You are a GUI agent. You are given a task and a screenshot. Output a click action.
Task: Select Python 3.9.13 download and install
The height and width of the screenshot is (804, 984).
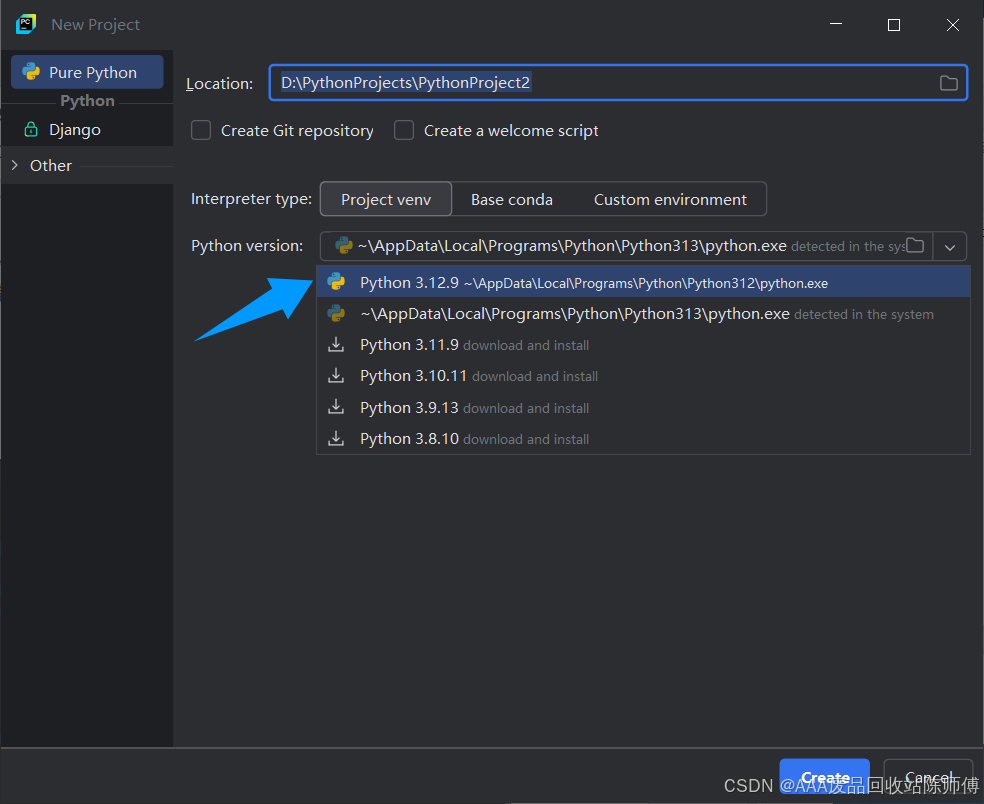tap(643, 408)
